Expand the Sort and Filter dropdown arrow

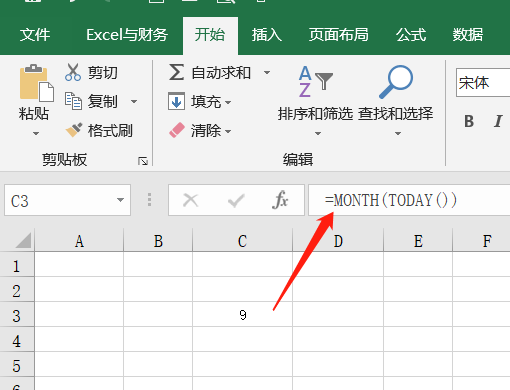[x=318, y=134]
